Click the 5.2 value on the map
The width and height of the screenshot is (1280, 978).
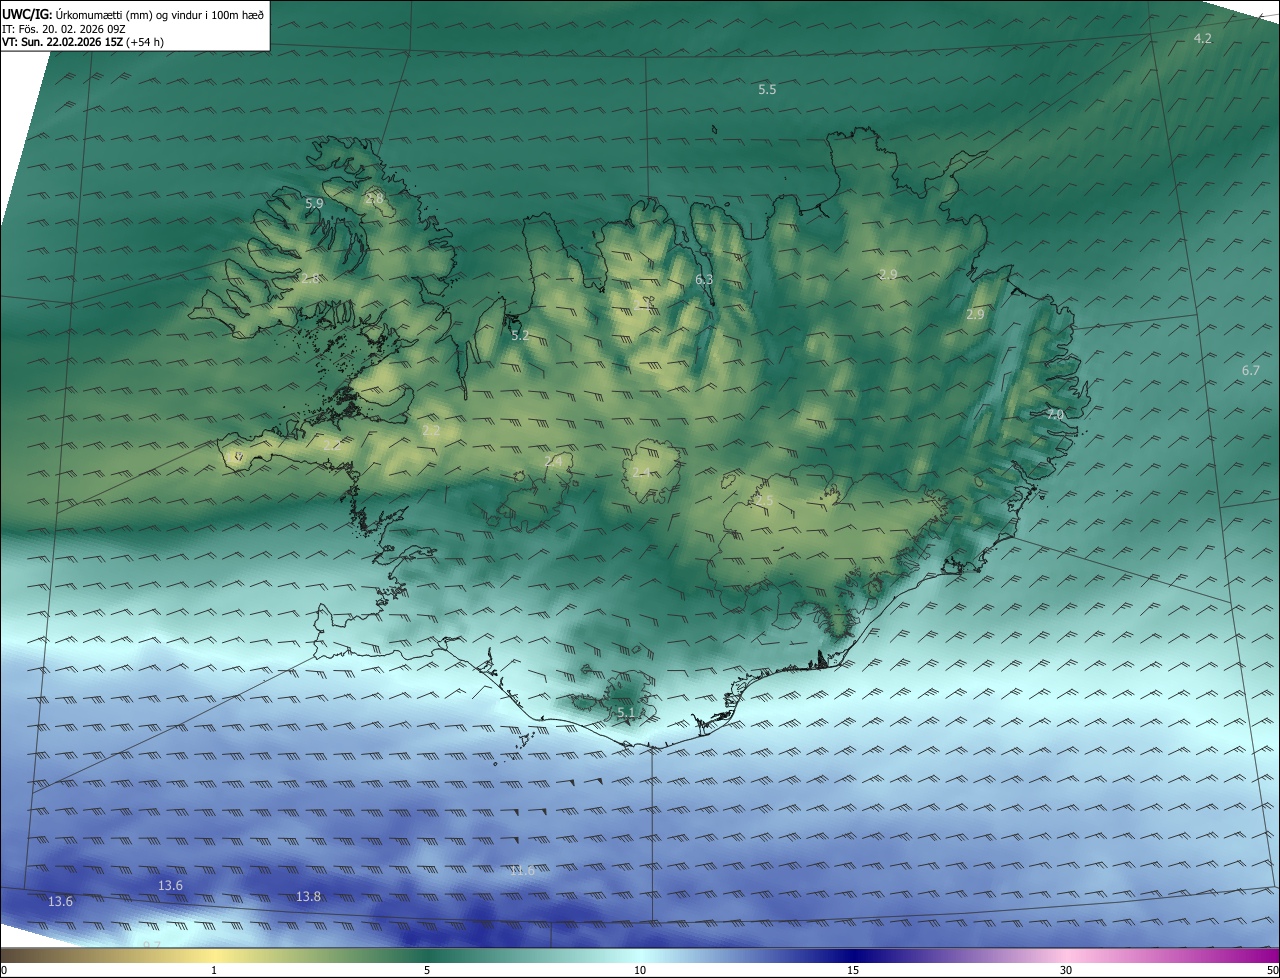(520, 336)
